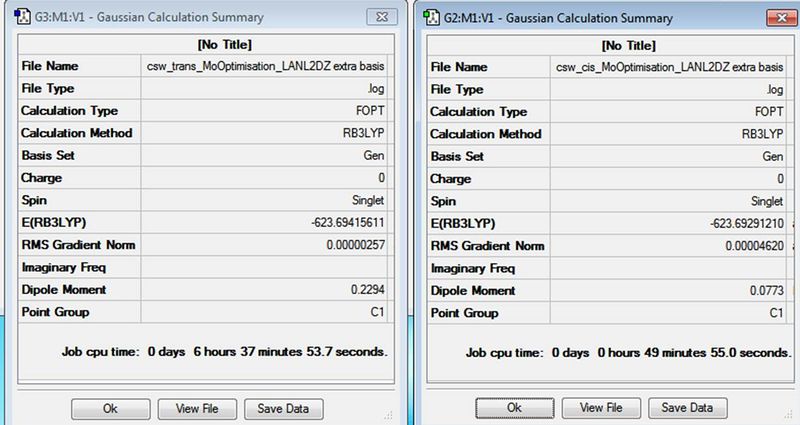Click the Singlet spin value in the G2 window
The image size is (800, 425).
pos(767,202)
